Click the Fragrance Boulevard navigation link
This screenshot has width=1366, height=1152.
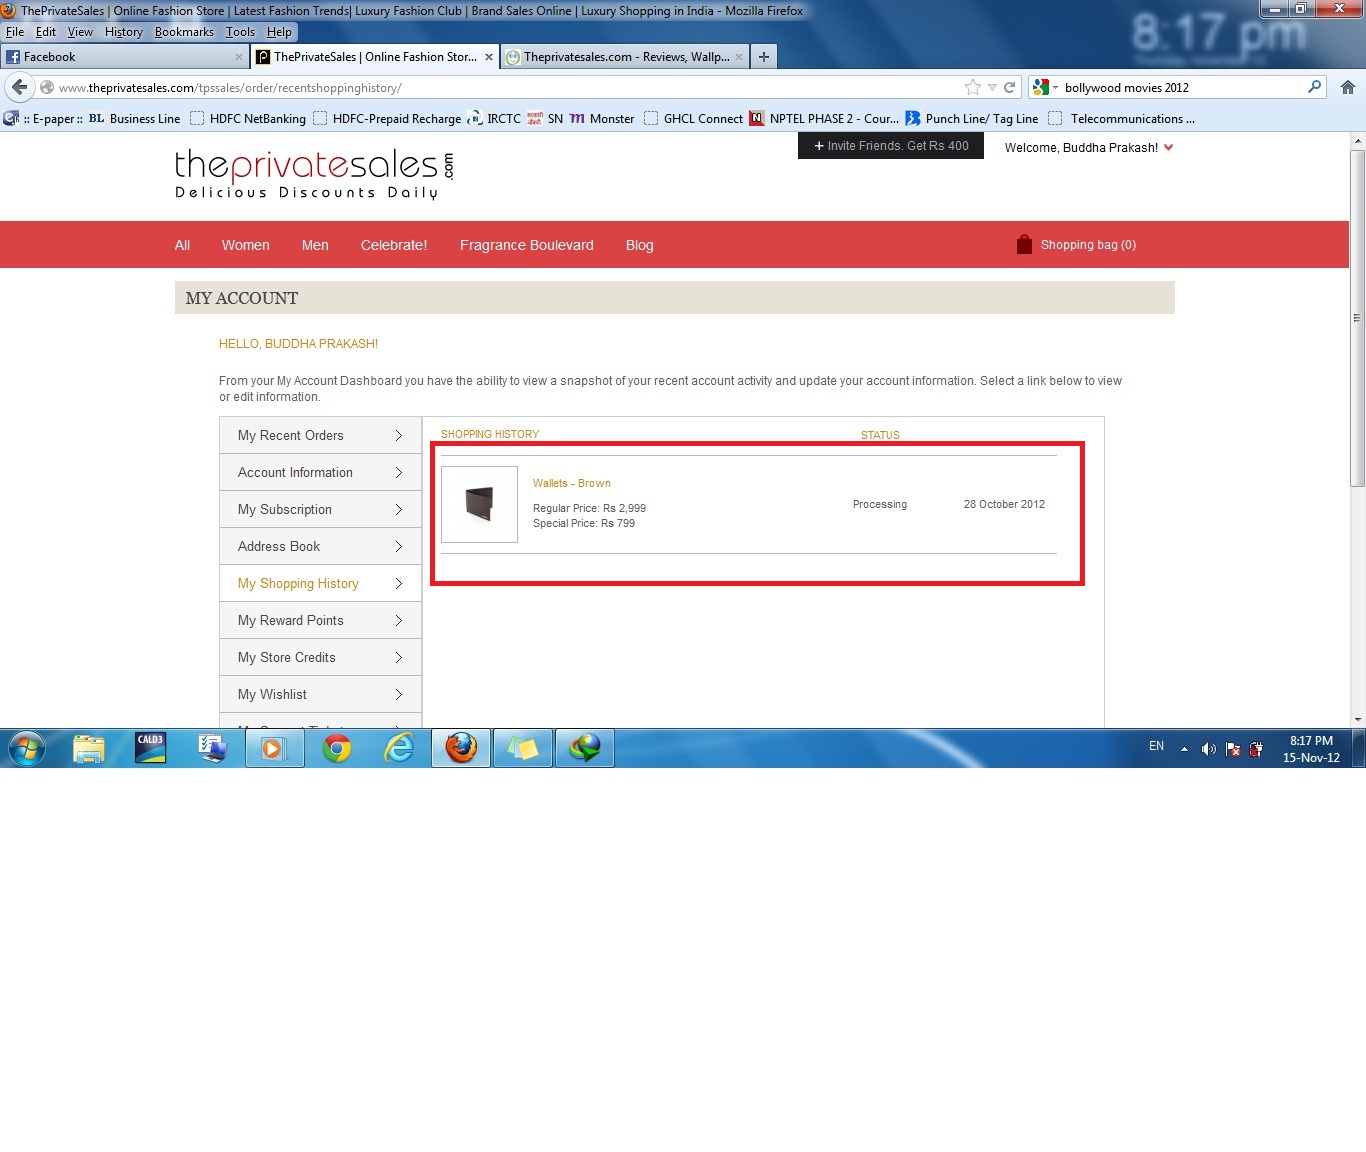[526, 246]
